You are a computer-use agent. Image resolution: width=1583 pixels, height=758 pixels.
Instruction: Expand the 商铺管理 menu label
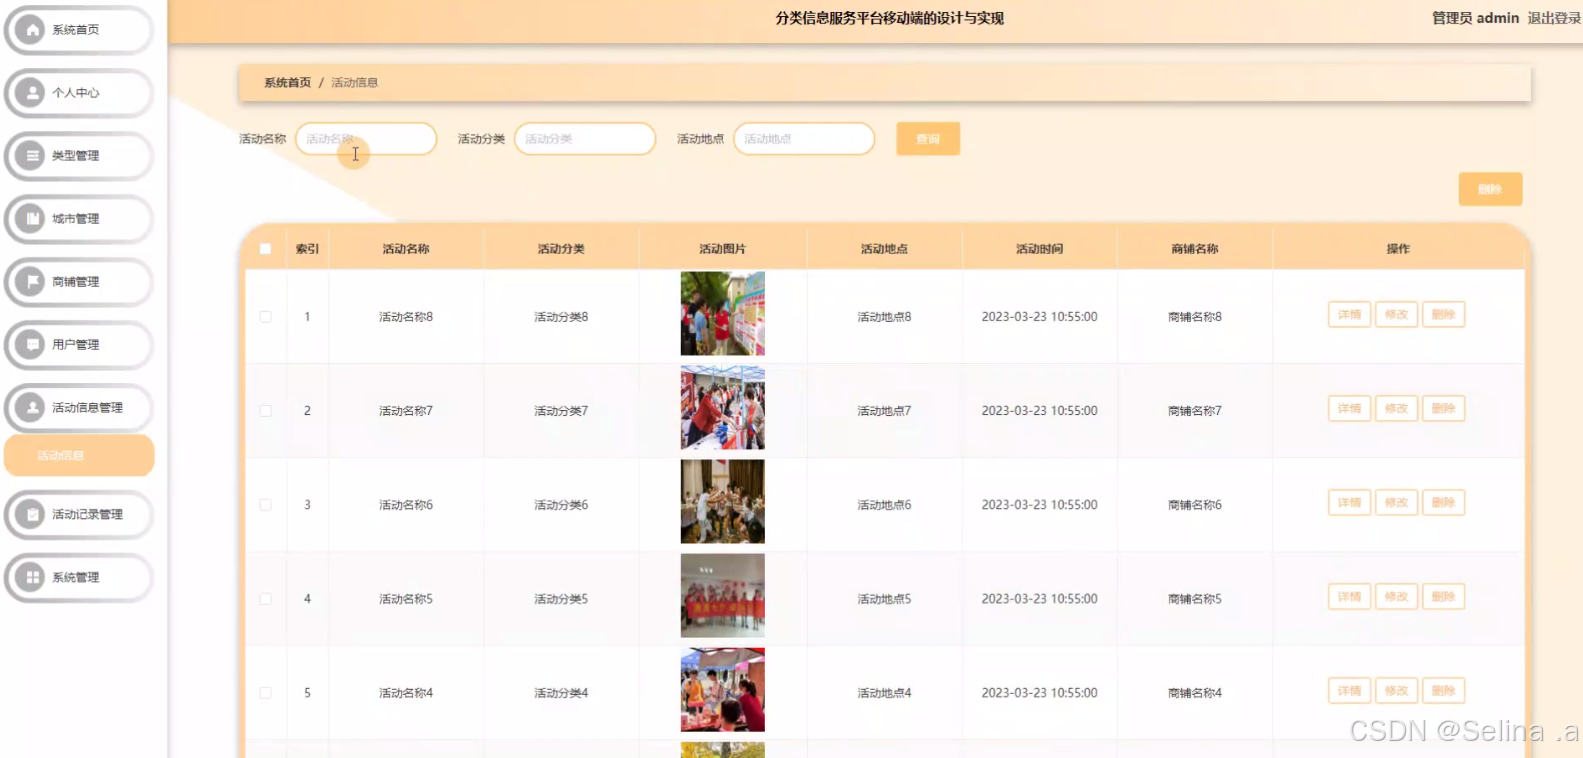click(75, 282)
